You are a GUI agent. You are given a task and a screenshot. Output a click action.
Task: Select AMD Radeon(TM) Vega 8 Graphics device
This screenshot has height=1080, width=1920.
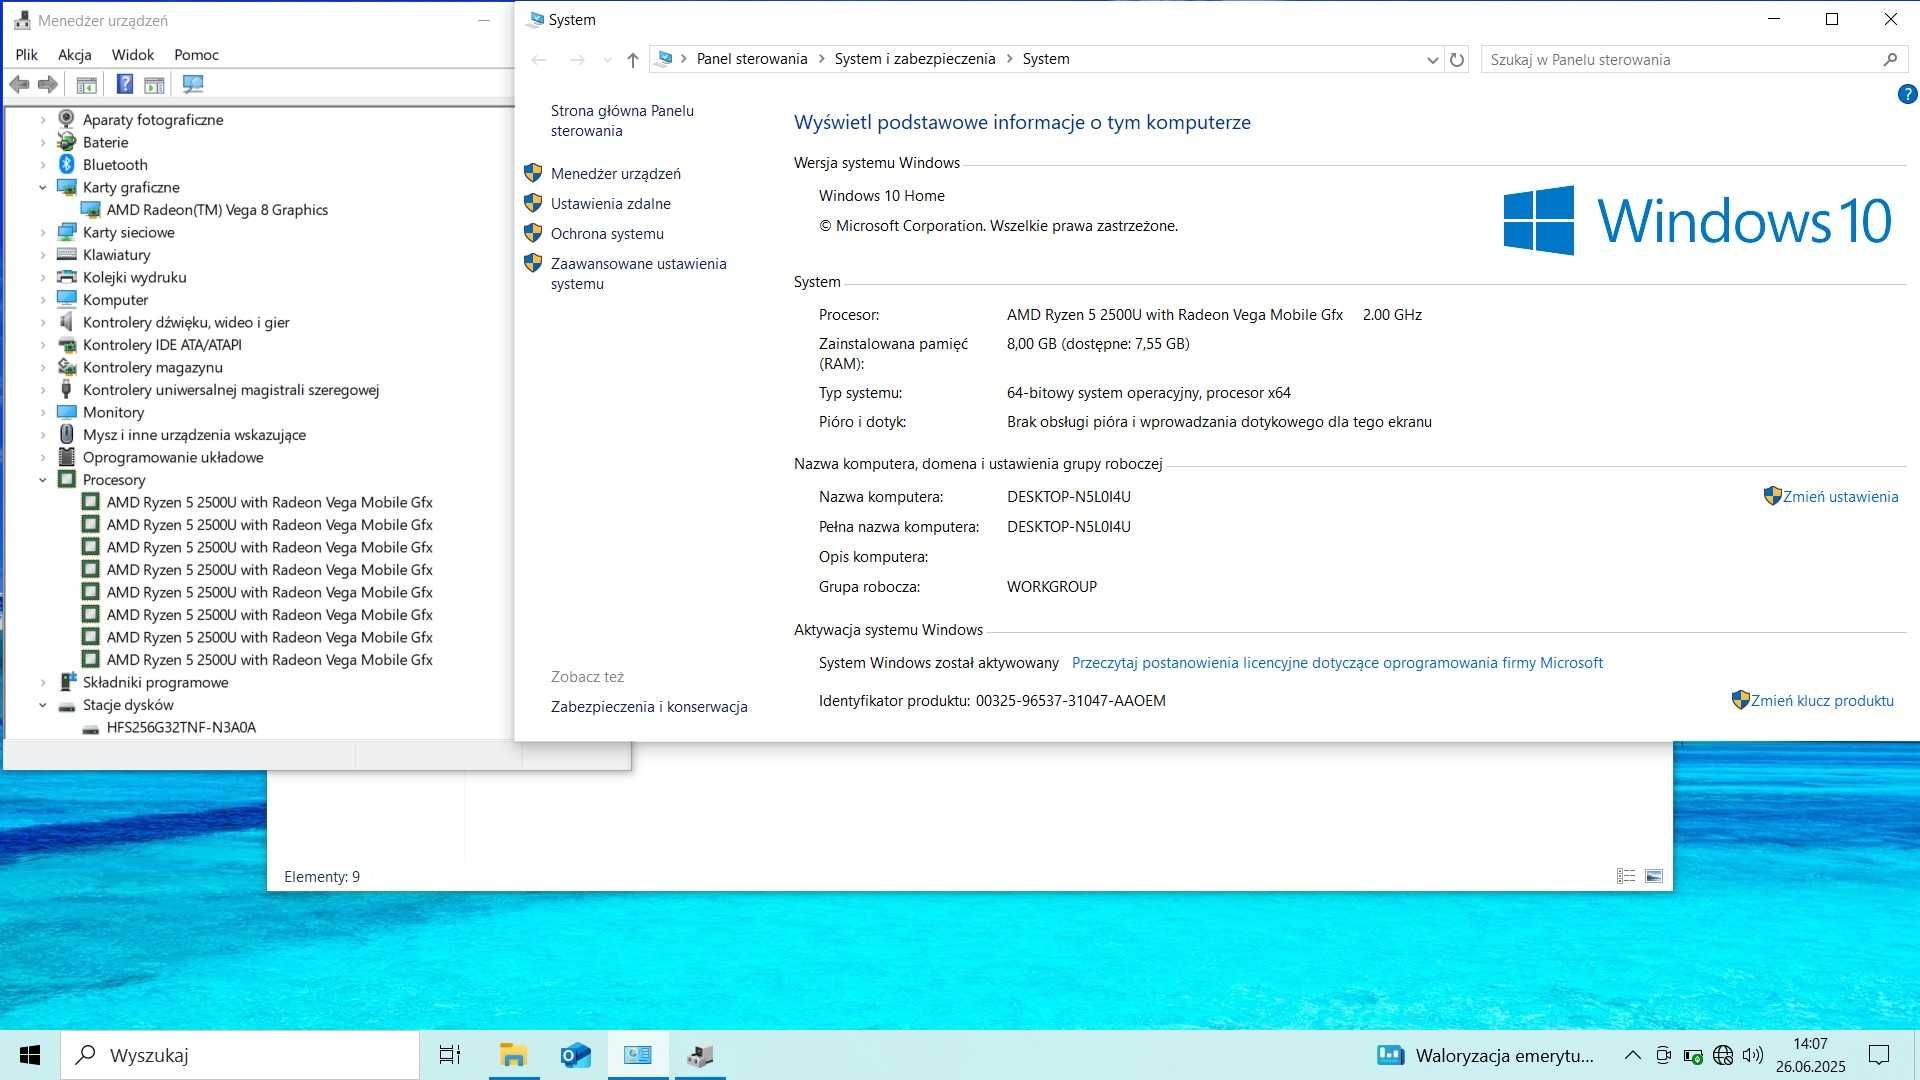pyautogui.click(x=217, y=209)
